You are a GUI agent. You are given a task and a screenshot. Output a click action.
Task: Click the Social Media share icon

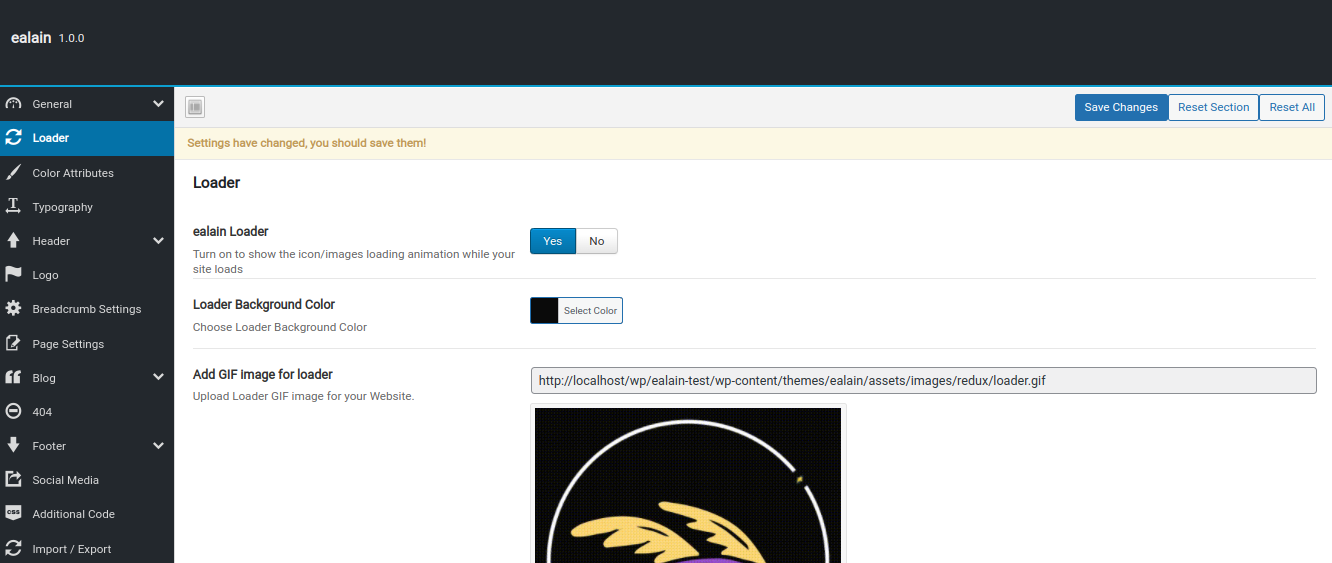(14, 479)
